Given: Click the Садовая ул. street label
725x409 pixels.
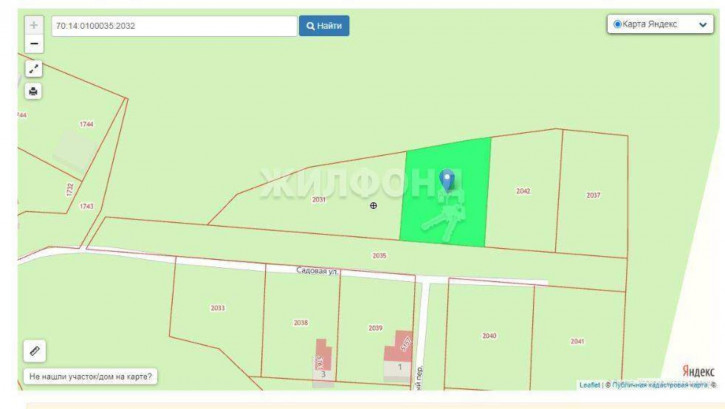Looking at the screenshot, I should click(x=317, y=271).
